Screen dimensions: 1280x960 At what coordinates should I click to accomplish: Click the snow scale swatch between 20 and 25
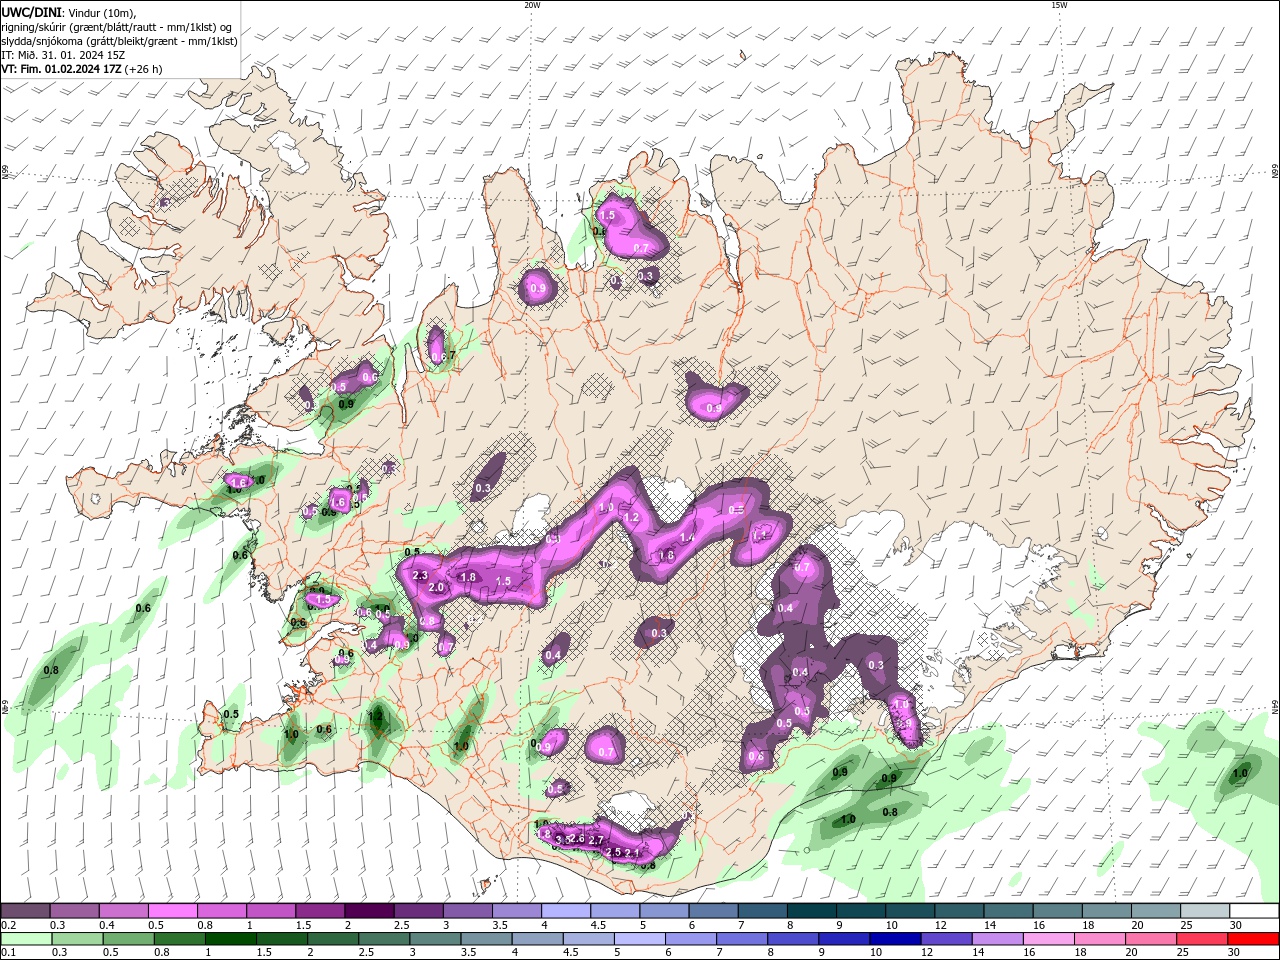tap(1156, 911)
